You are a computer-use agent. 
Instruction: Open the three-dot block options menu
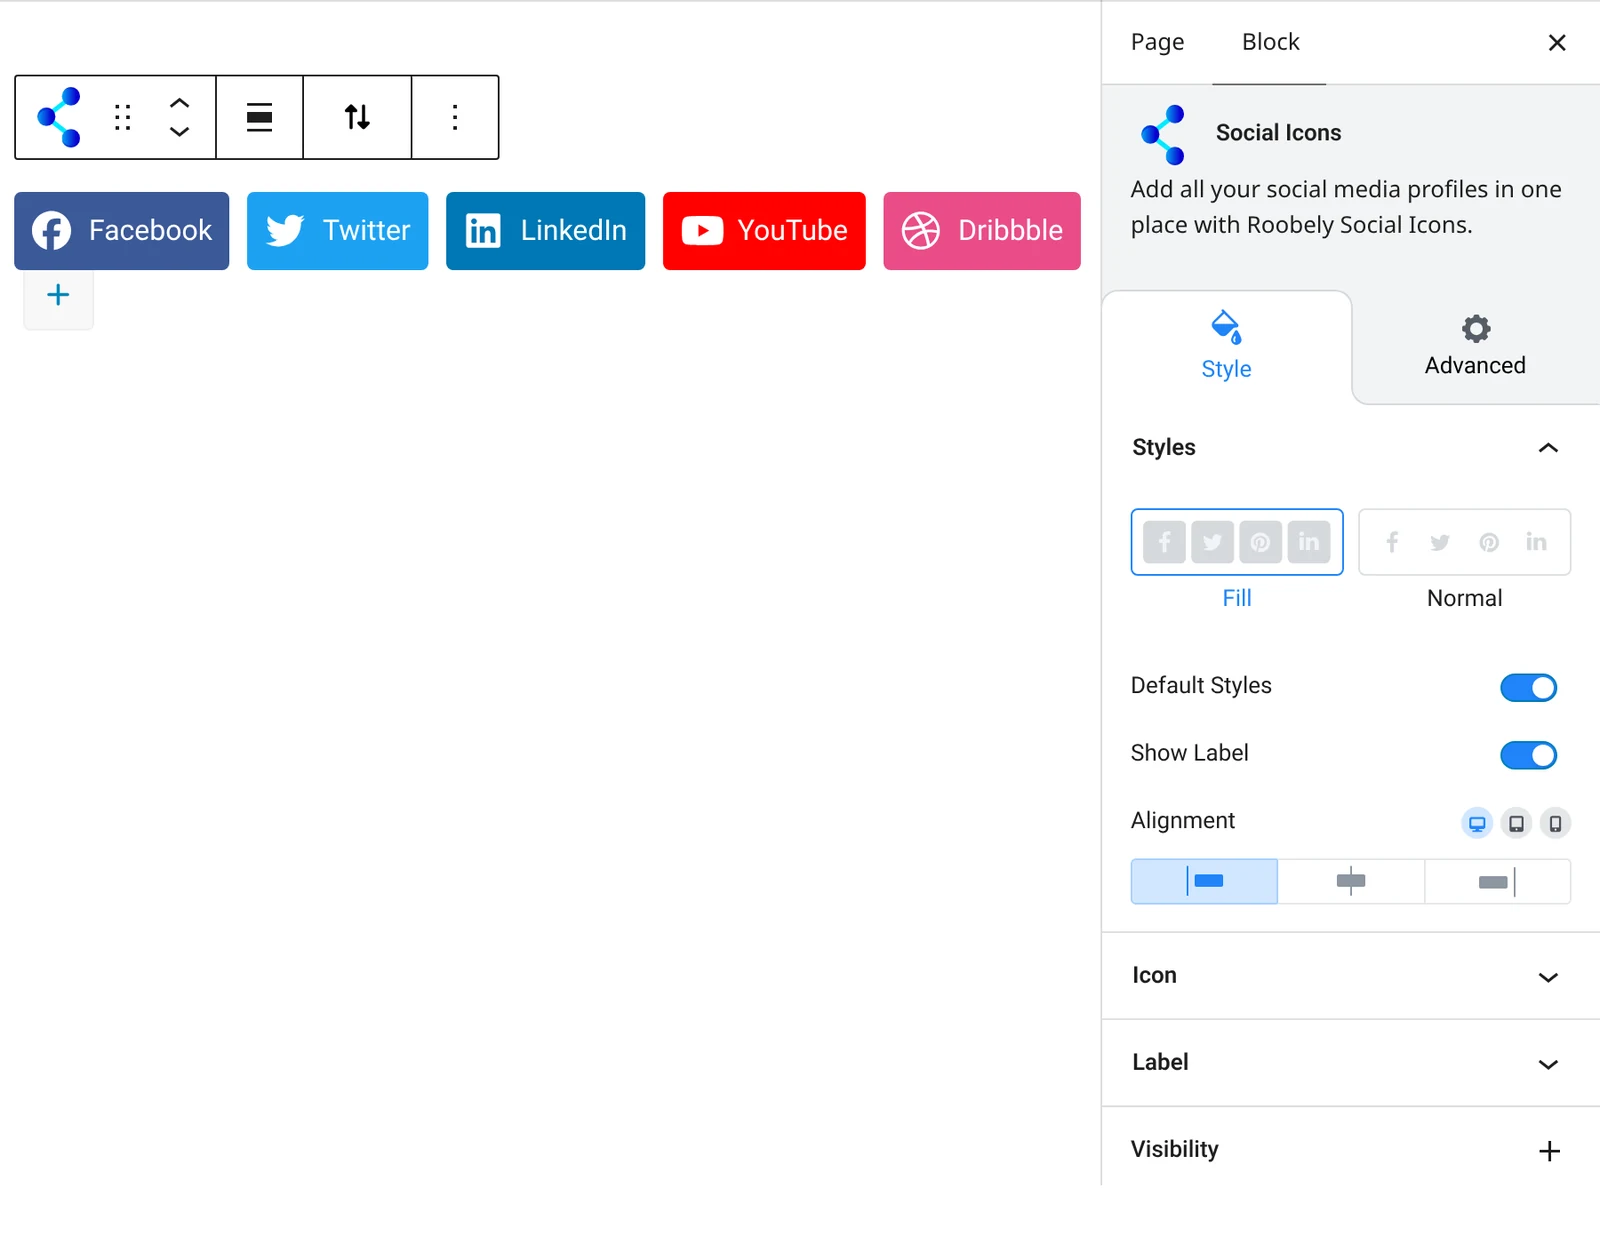pos(455,117)
